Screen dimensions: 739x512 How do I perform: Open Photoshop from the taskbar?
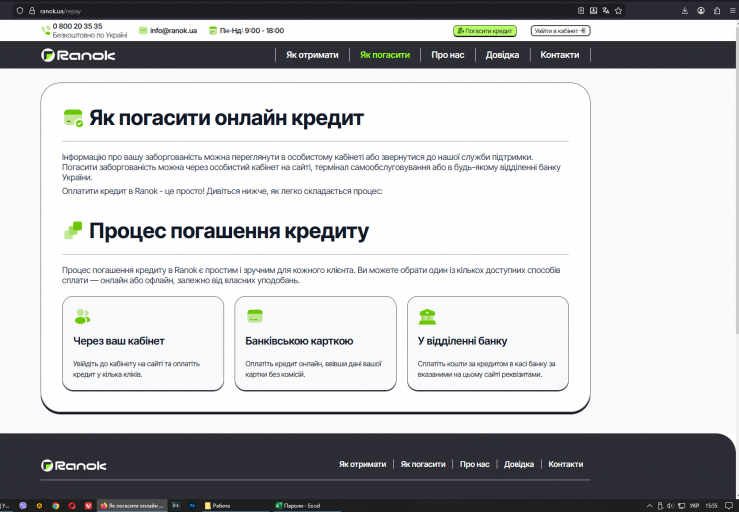pyautogui.click(x=192, y=505)
